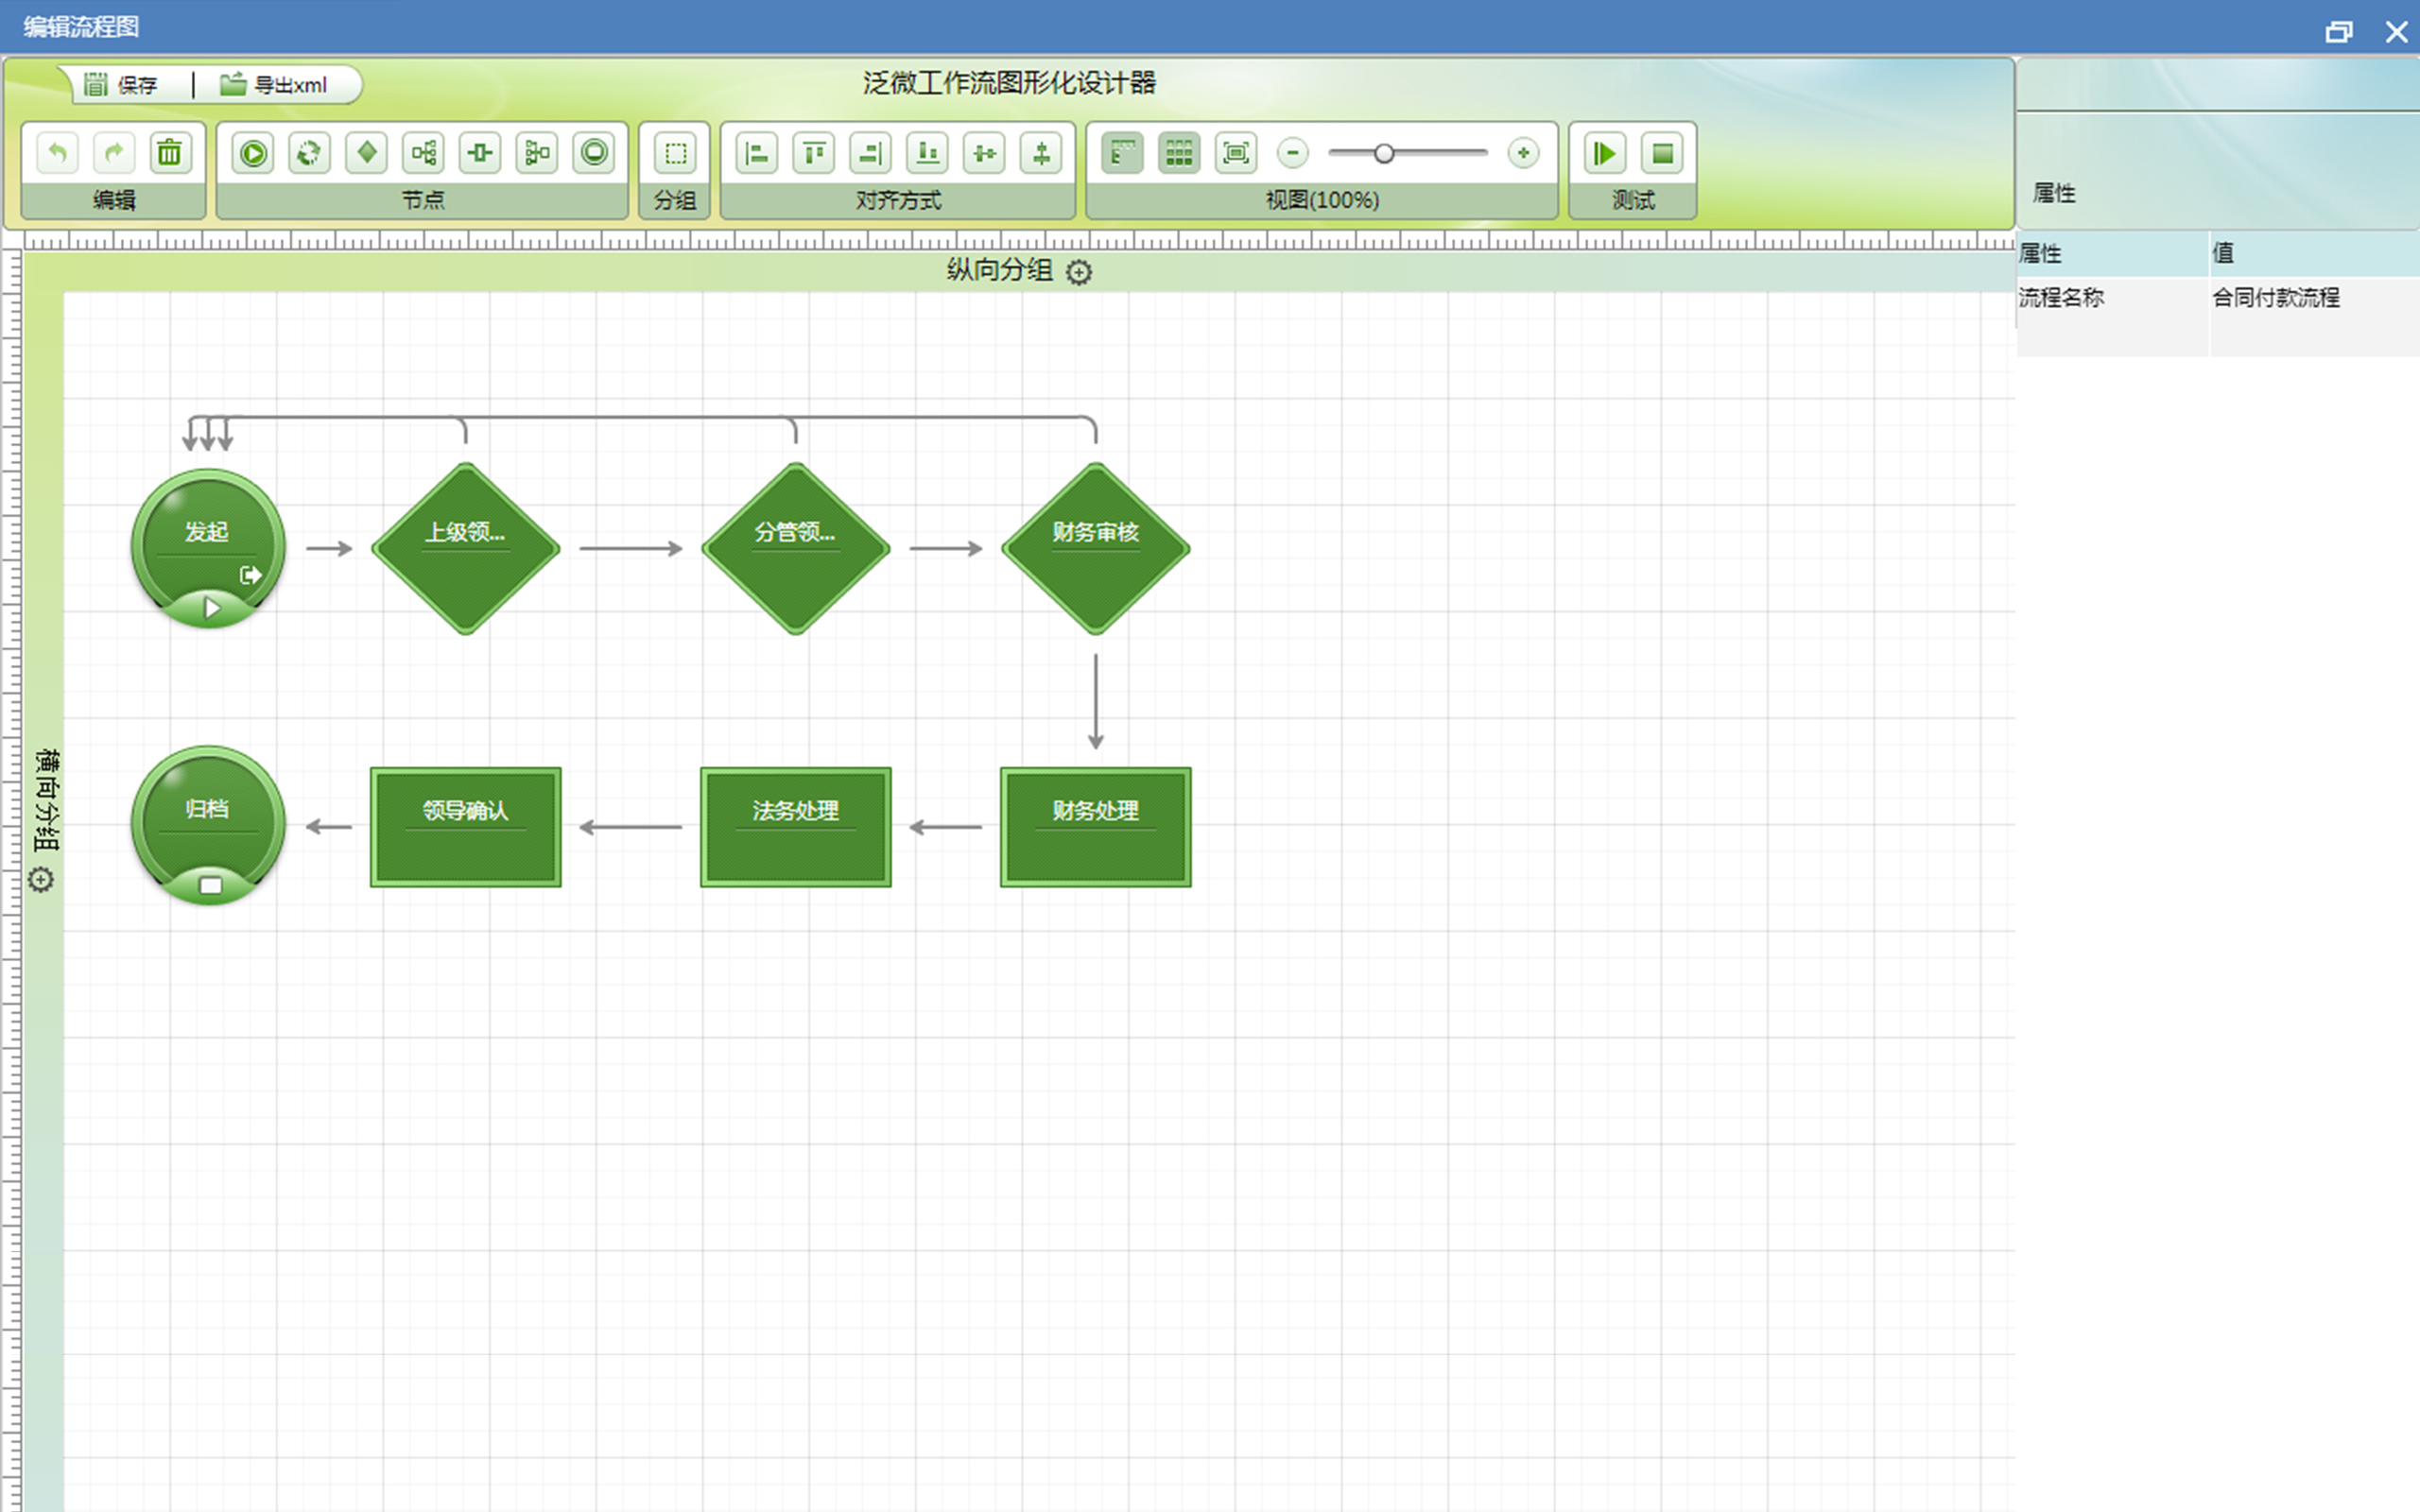The image size is (2420, 1512).
Task: Click the delete trash icon in the 编辑 group
Action: 170,153
